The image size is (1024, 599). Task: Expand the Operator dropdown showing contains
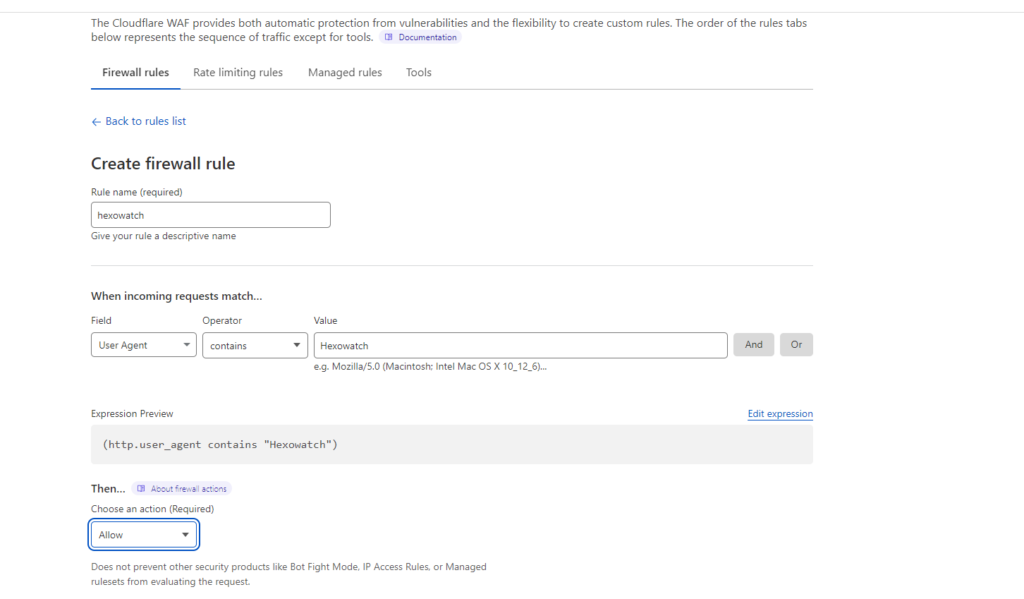[255, 346]
